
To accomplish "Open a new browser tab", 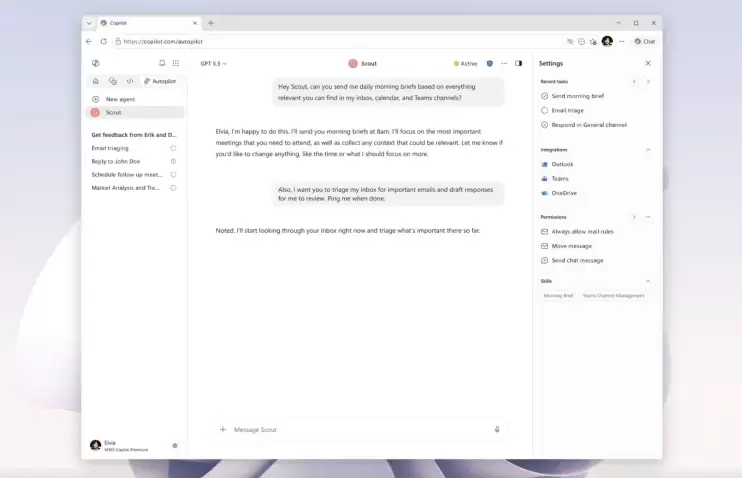I will tap(211, 23).
